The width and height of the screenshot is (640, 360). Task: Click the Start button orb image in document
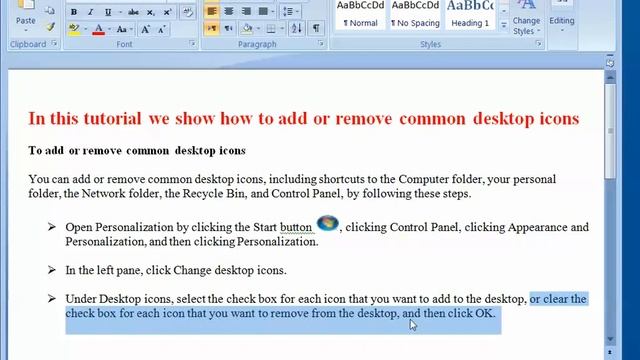click(327, 223)
